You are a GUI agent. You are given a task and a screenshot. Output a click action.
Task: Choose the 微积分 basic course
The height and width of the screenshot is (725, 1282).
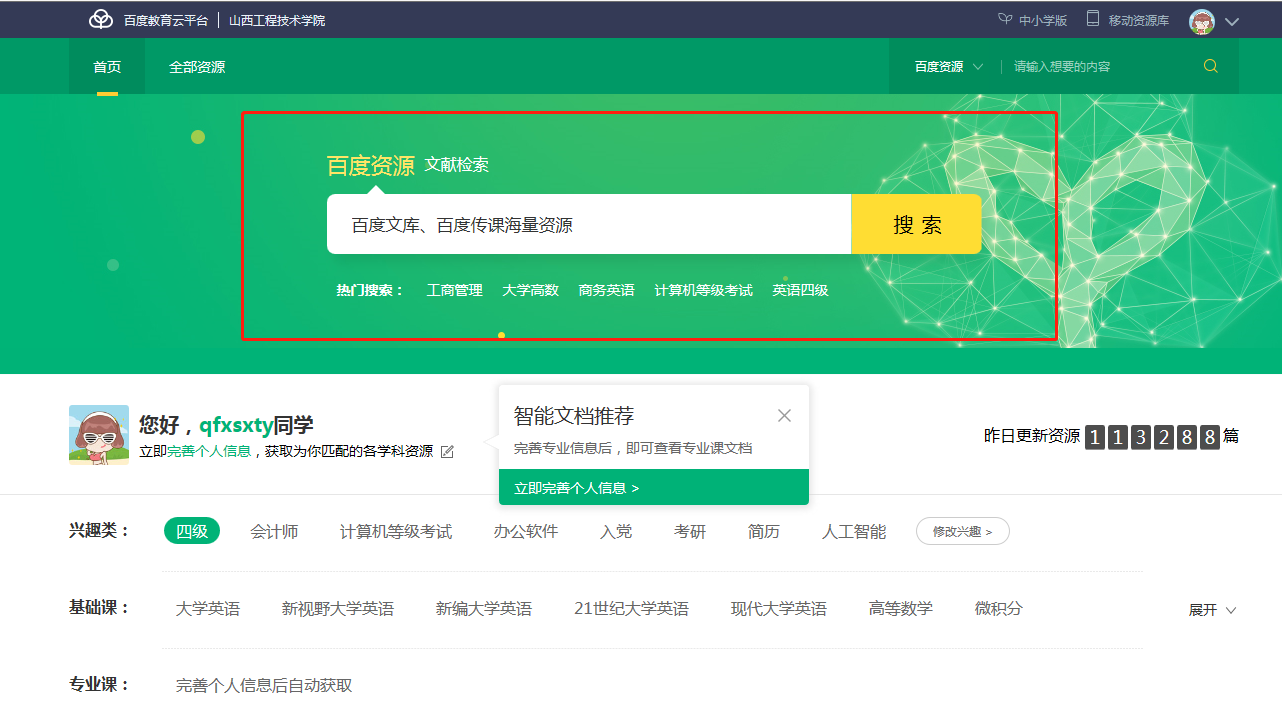[x=999, y=608]
